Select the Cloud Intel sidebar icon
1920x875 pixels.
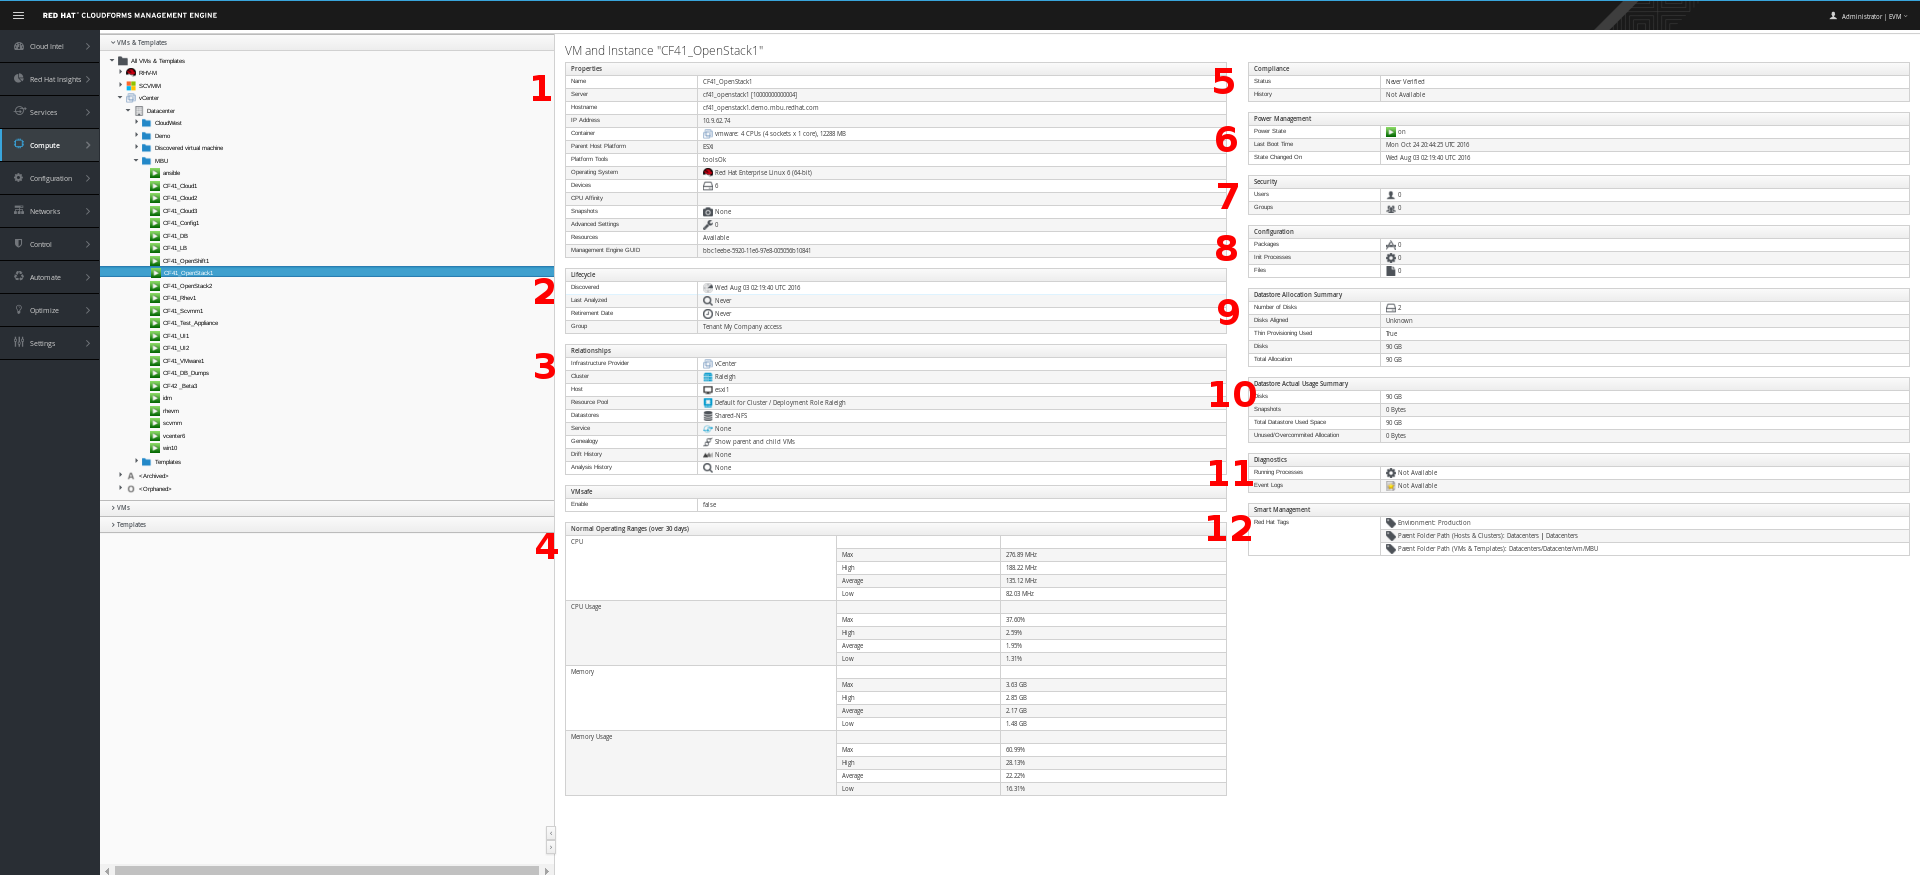pos(19,46)
